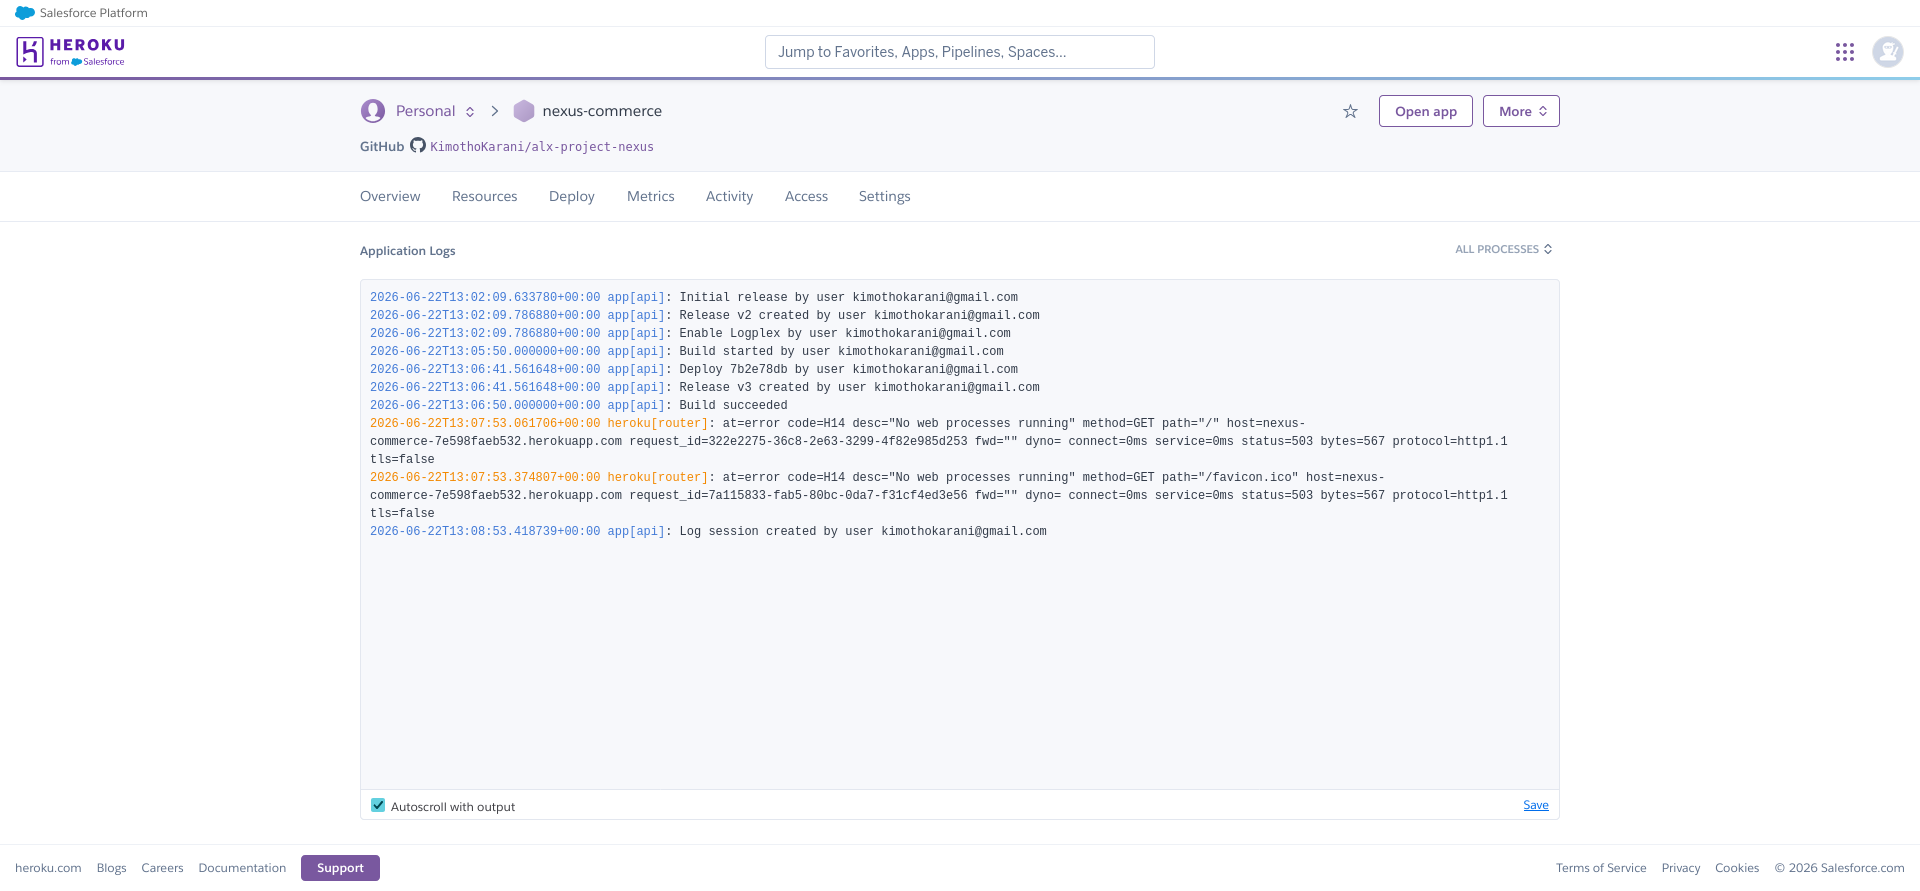
Task: Click the Open app button
Action: click(x=1426, y=111)
